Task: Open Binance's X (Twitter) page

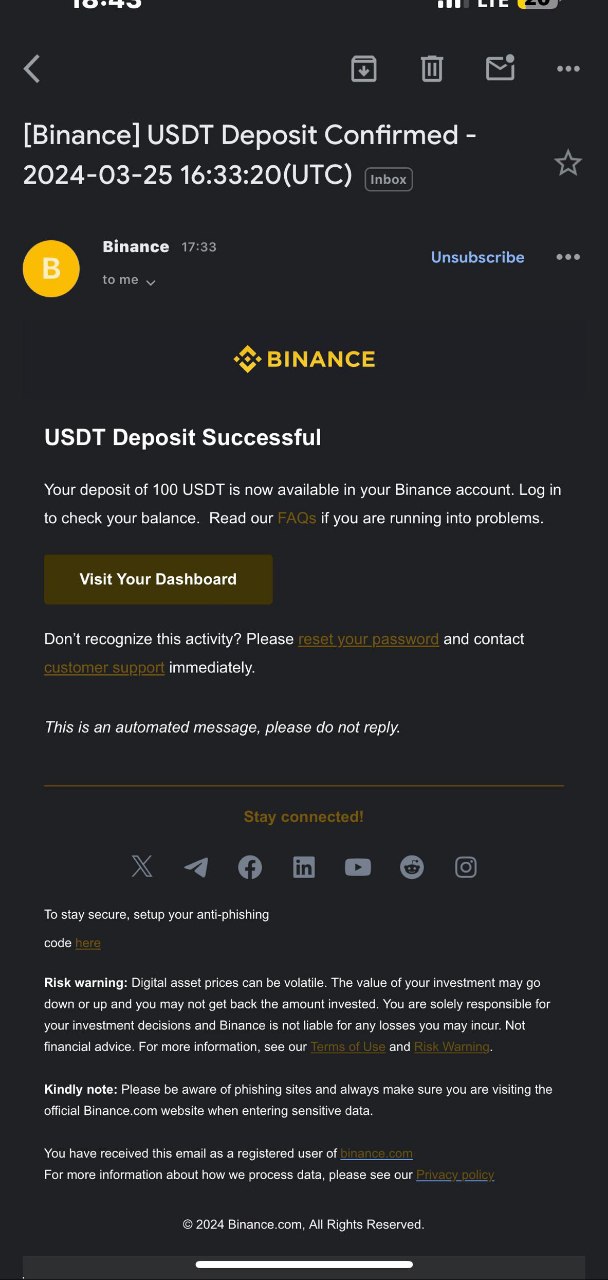Action: (x=142, y=867)
